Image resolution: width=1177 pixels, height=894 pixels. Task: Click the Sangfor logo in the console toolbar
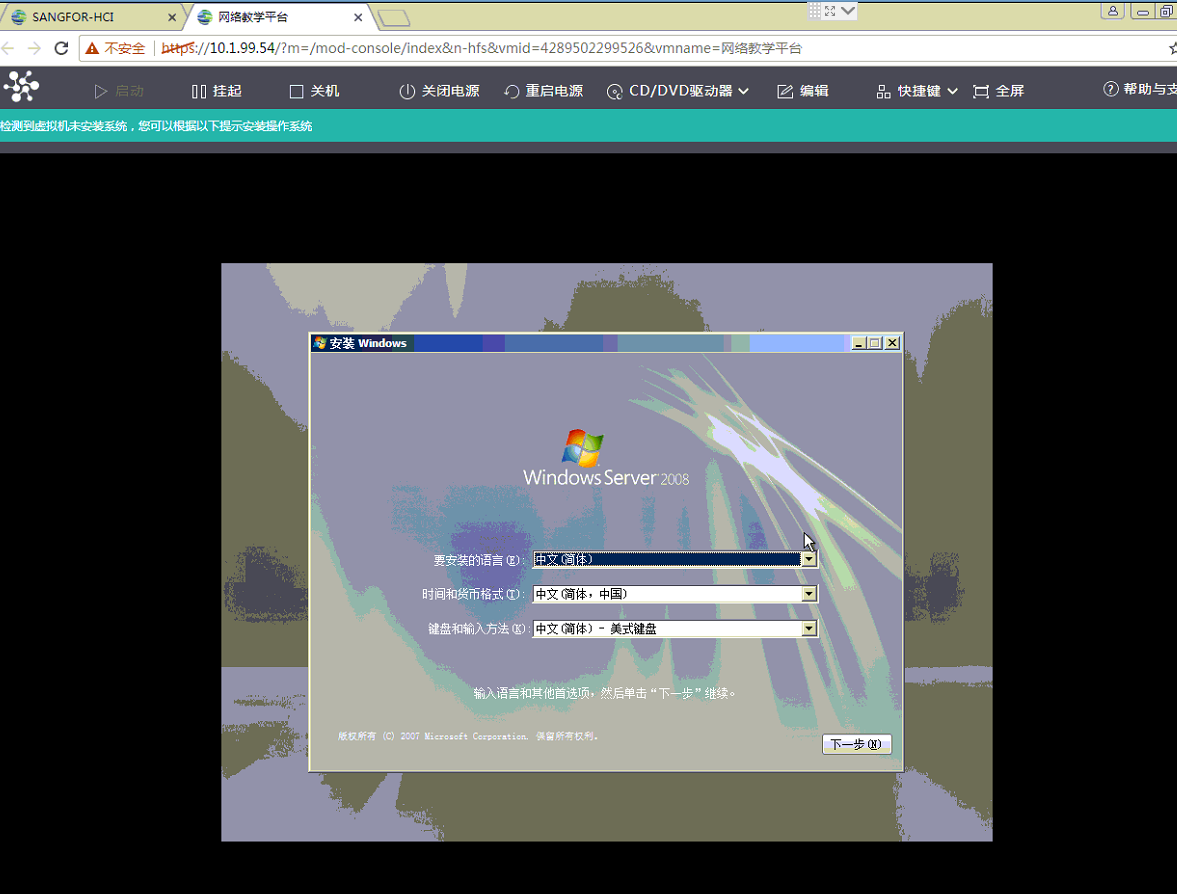[x=22, y=86]
